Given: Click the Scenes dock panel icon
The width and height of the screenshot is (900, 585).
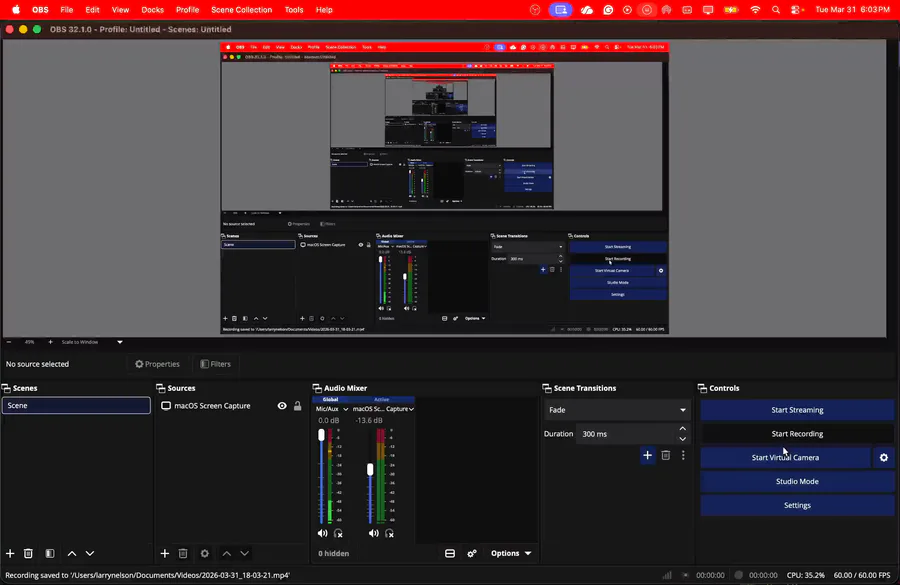Looking at the screenshot, I should [x=6, y=388].
